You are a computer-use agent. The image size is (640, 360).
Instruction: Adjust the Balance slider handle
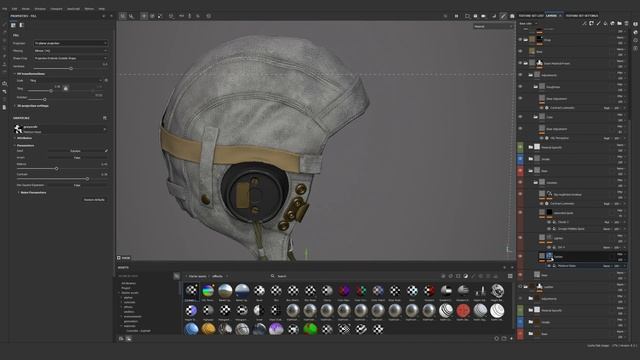pos(56,169)
